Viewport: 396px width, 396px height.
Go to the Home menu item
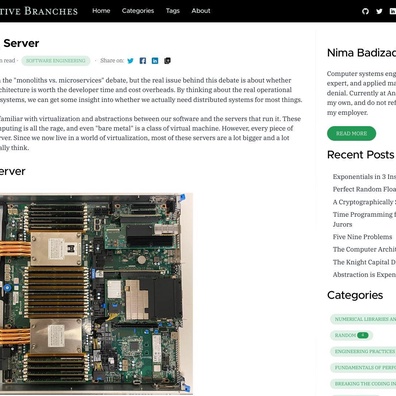point(101,11)
